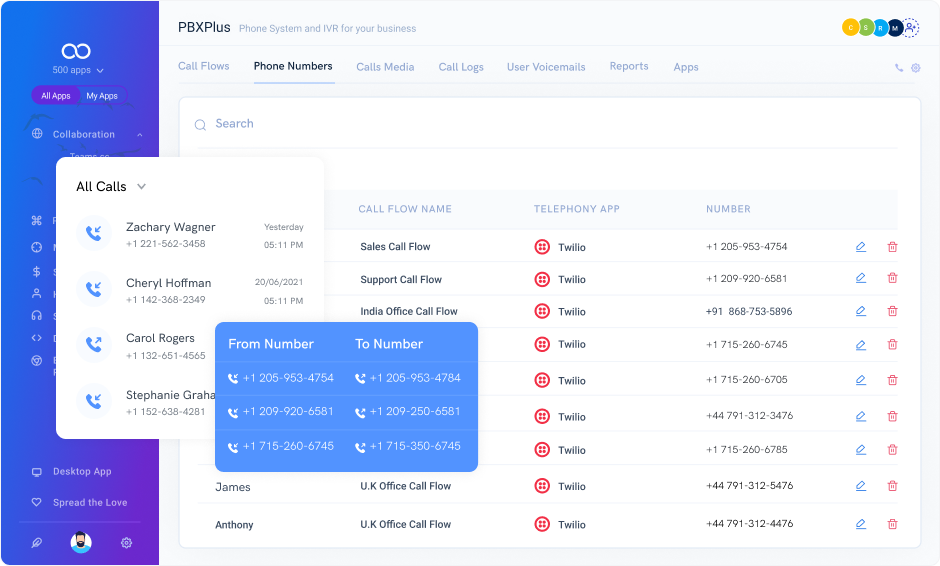Click Spread the Love link
Image resolution: width=940 pixels, height=566 pixels.
click(90, 502)
